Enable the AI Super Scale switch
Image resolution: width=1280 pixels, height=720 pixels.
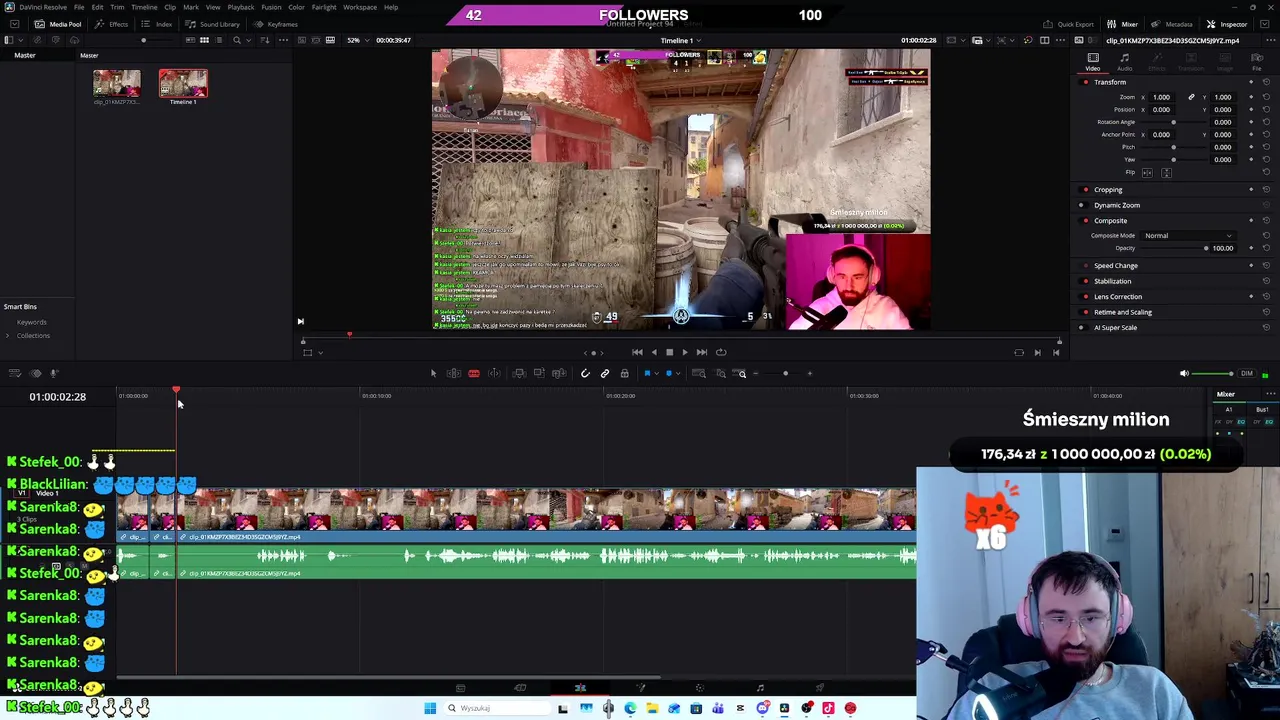coord(1081,327)
